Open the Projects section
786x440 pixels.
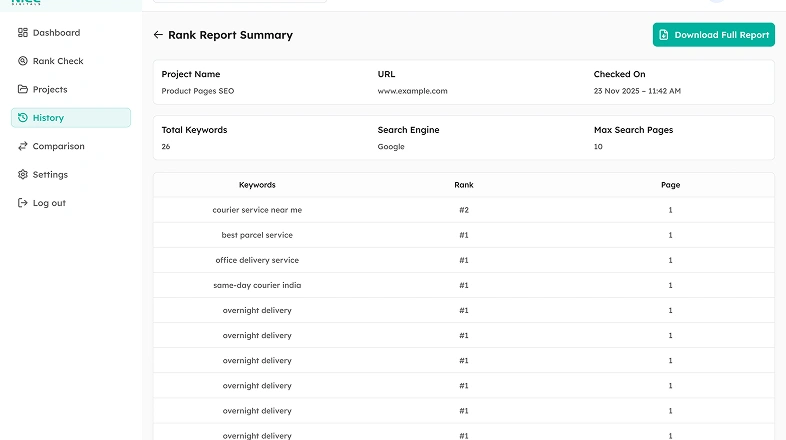[x=50, y=90]
